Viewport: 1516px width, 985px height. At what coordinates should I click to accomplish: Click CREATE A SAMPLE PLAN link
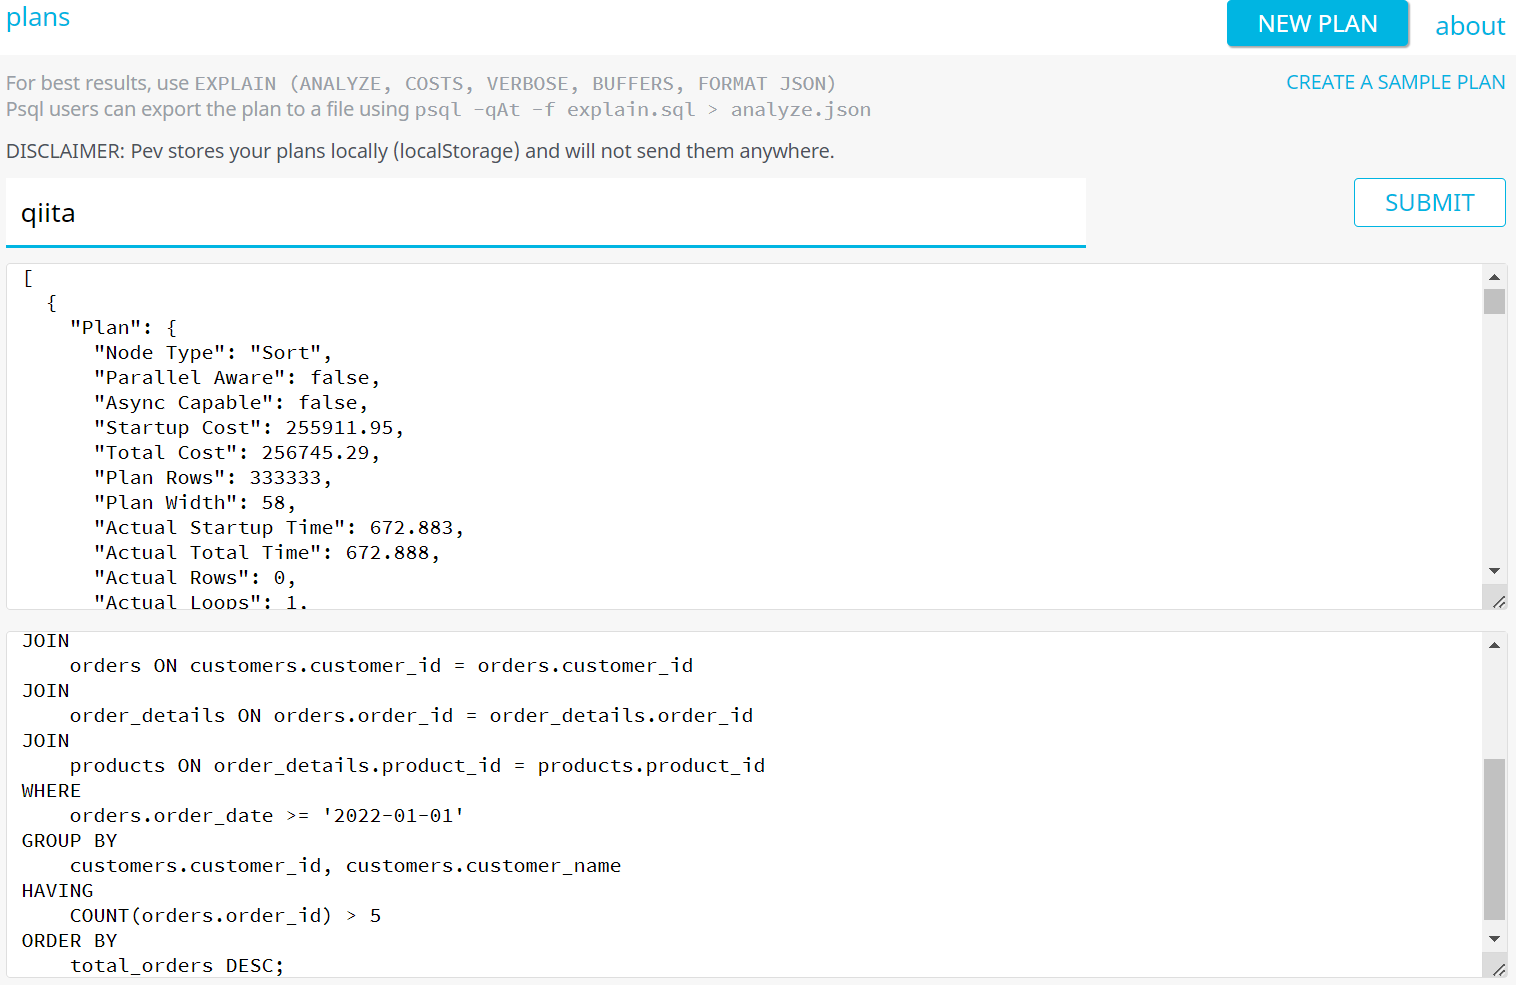click(x=1395, y=82)
